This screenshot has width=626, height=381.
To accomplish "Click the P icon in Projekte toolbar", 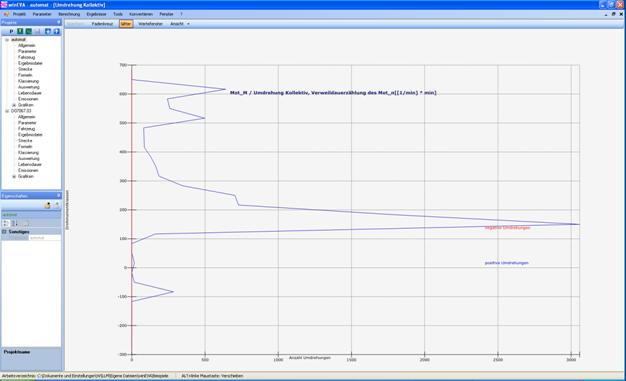I will coord(11,31).
